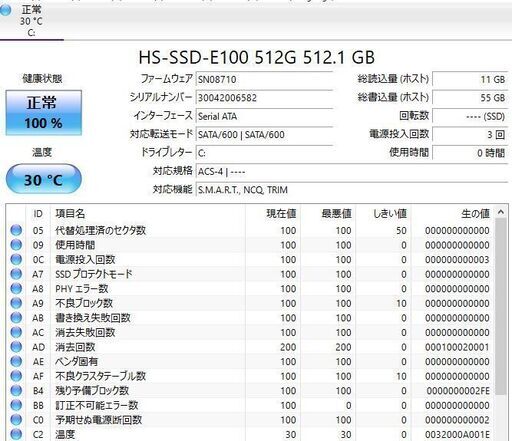Select the C: drive tab at top
This screenshot has height=441, width=512.
pos(31,21)
